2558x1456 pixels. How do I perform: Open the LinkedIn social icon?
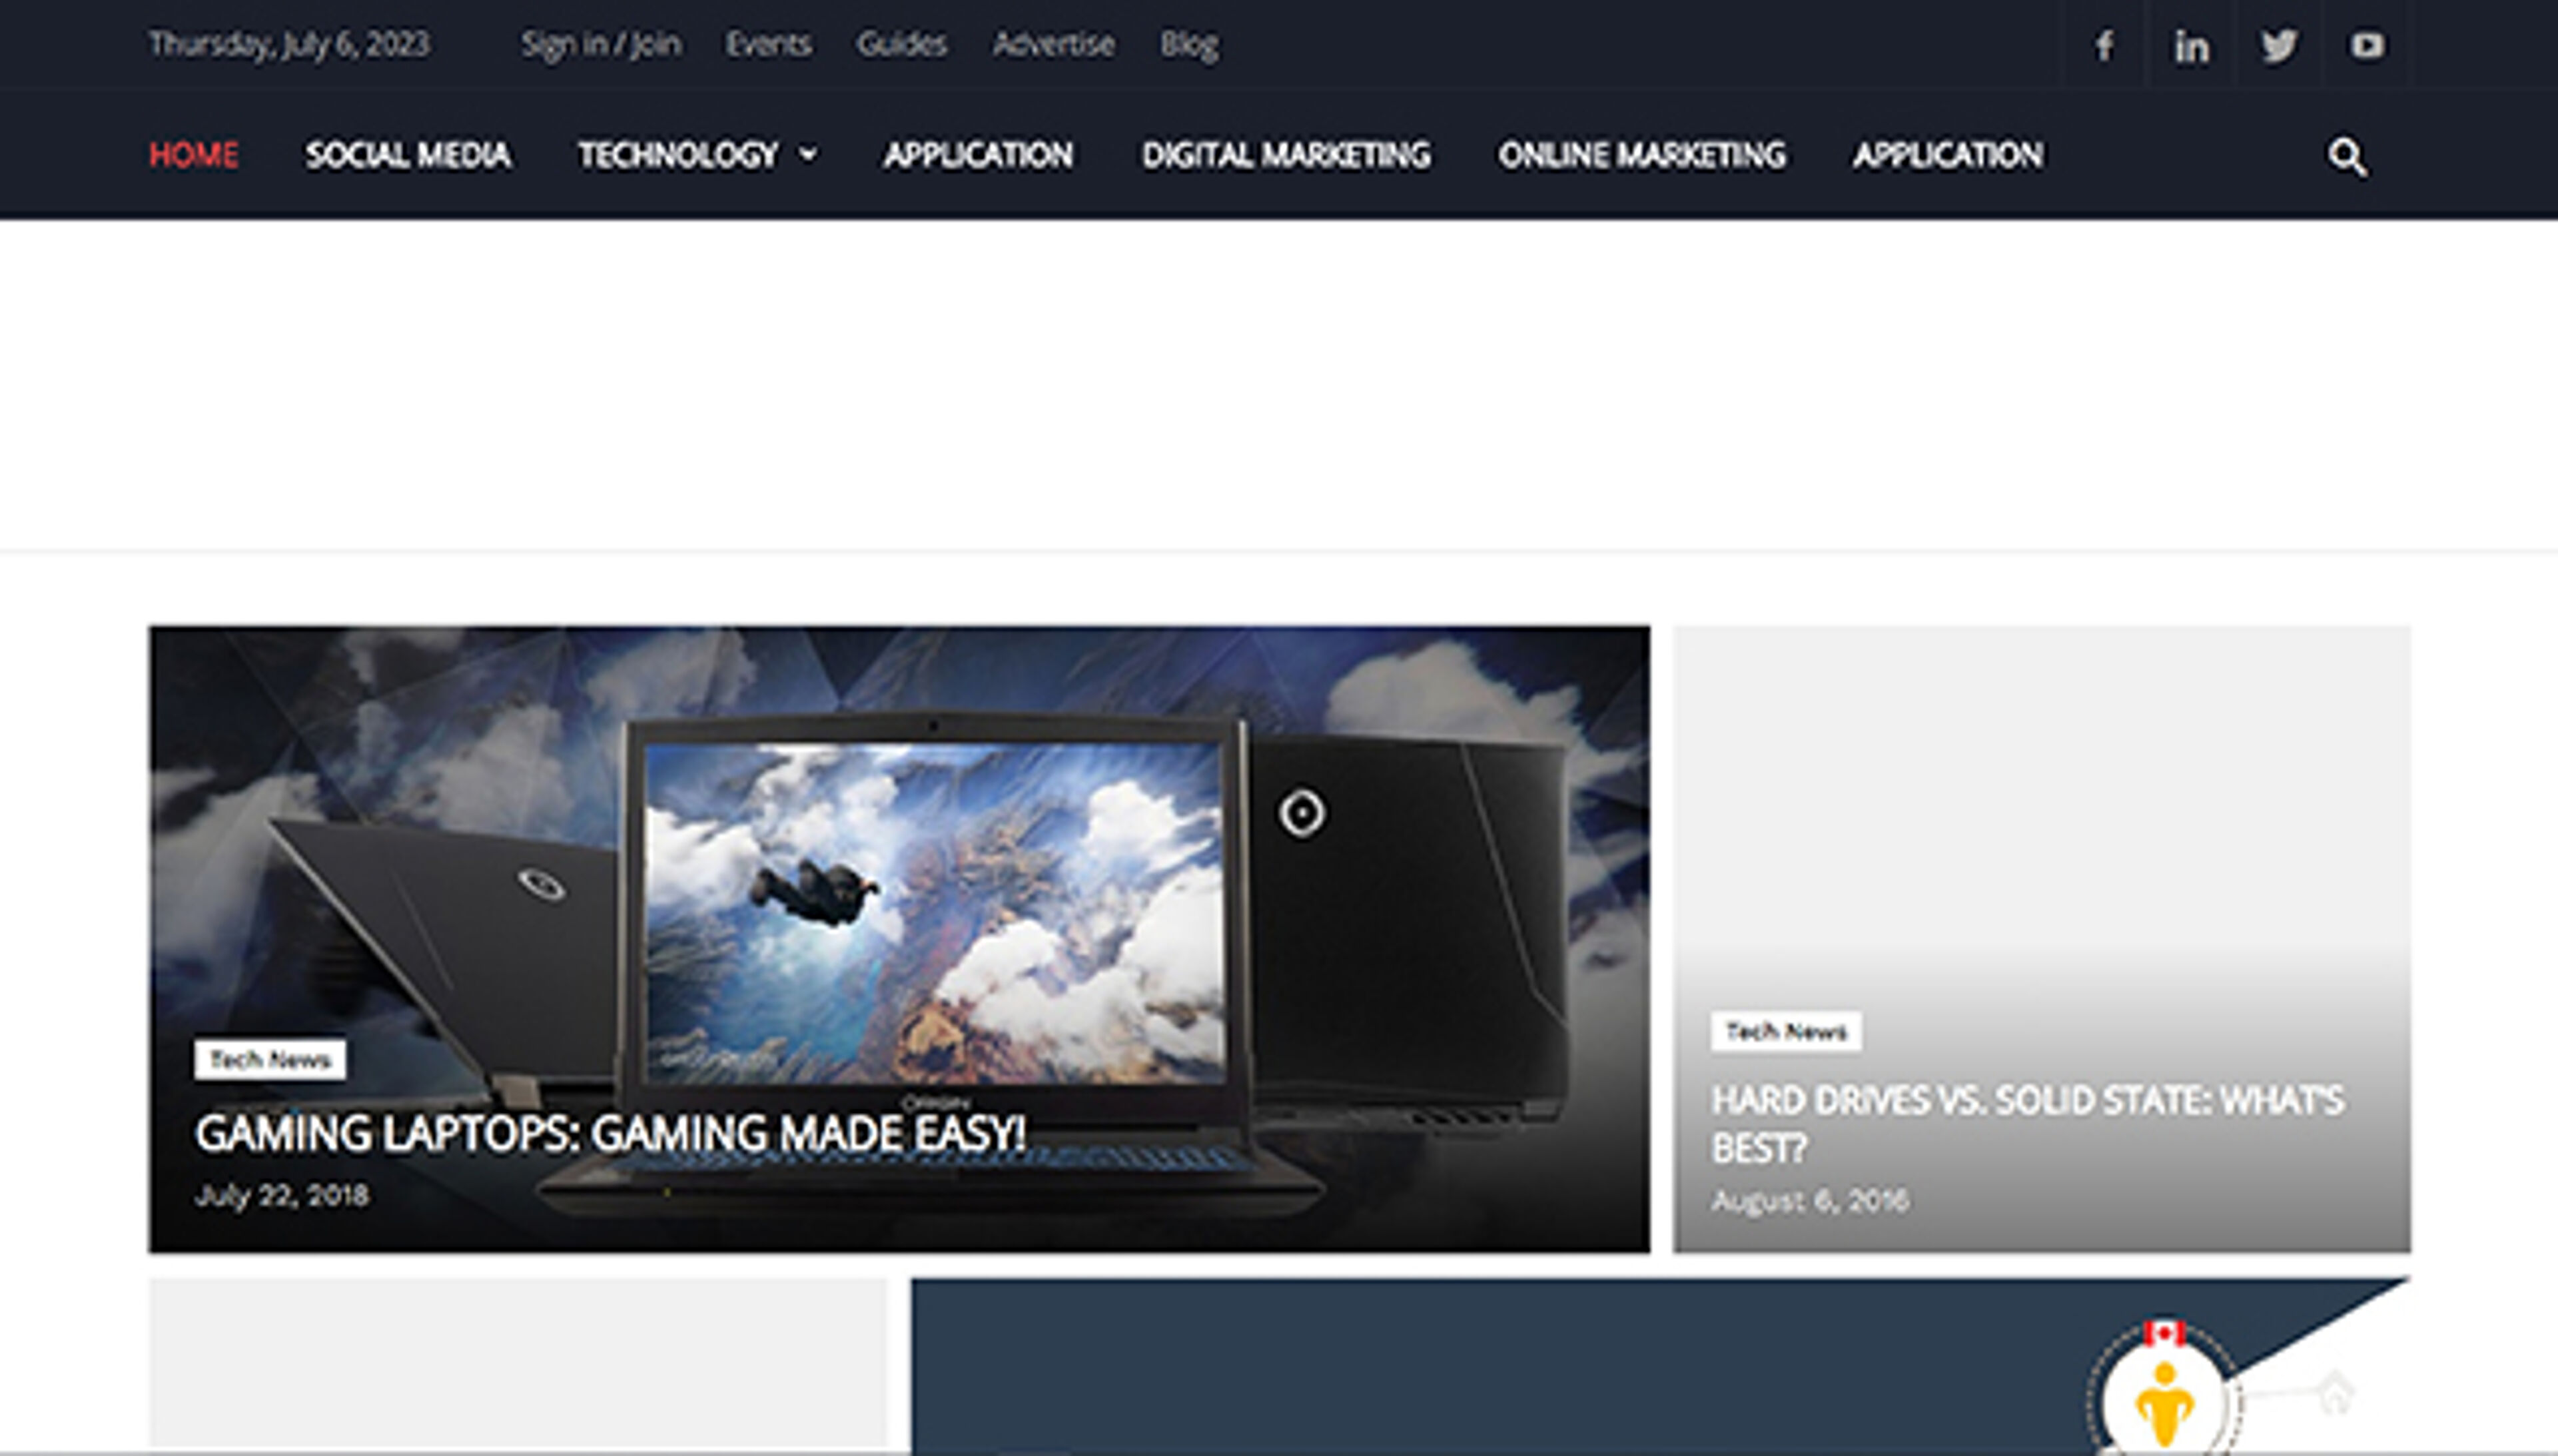pyautogui.click(x=2190, y=46)
